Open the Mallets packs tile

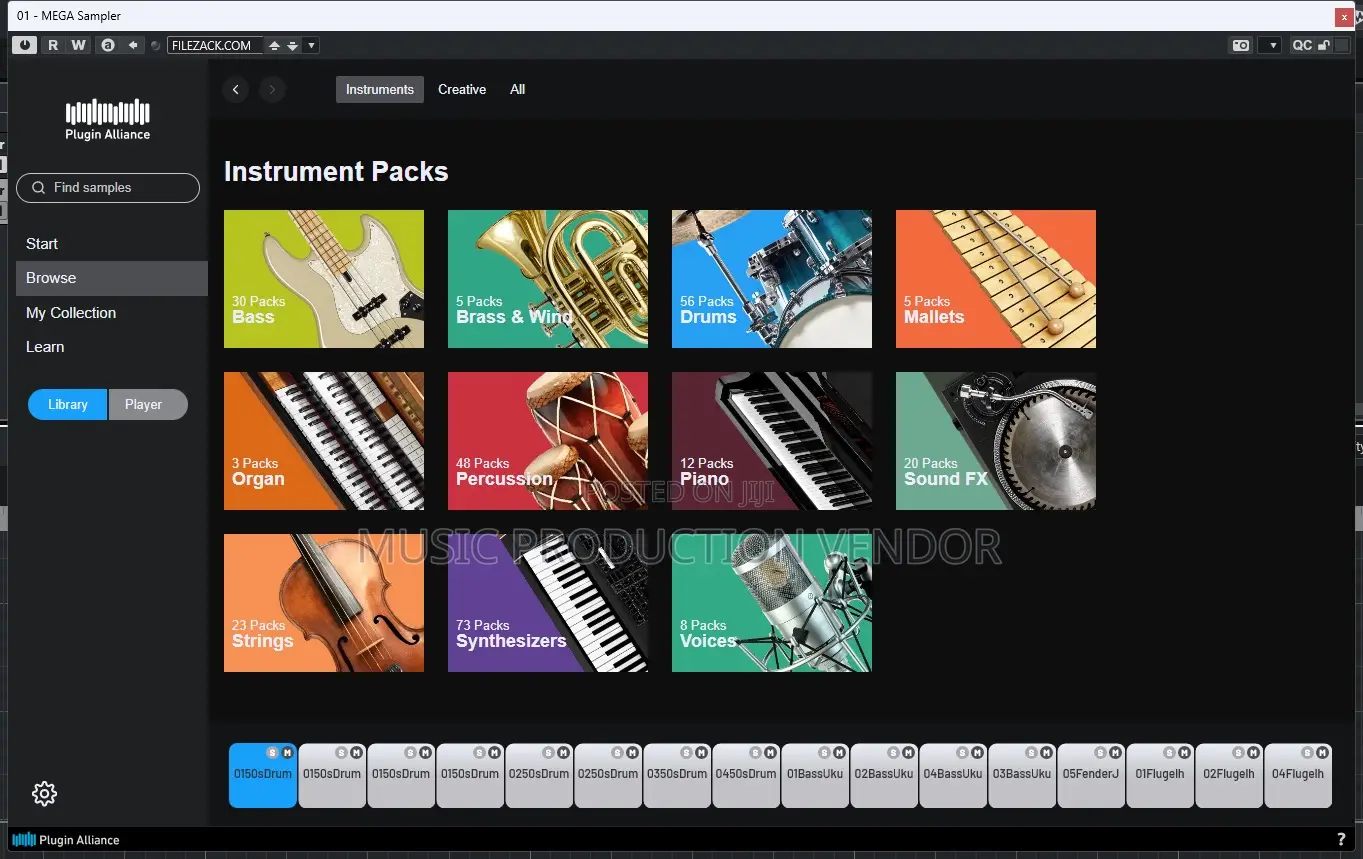click(996, 279)
